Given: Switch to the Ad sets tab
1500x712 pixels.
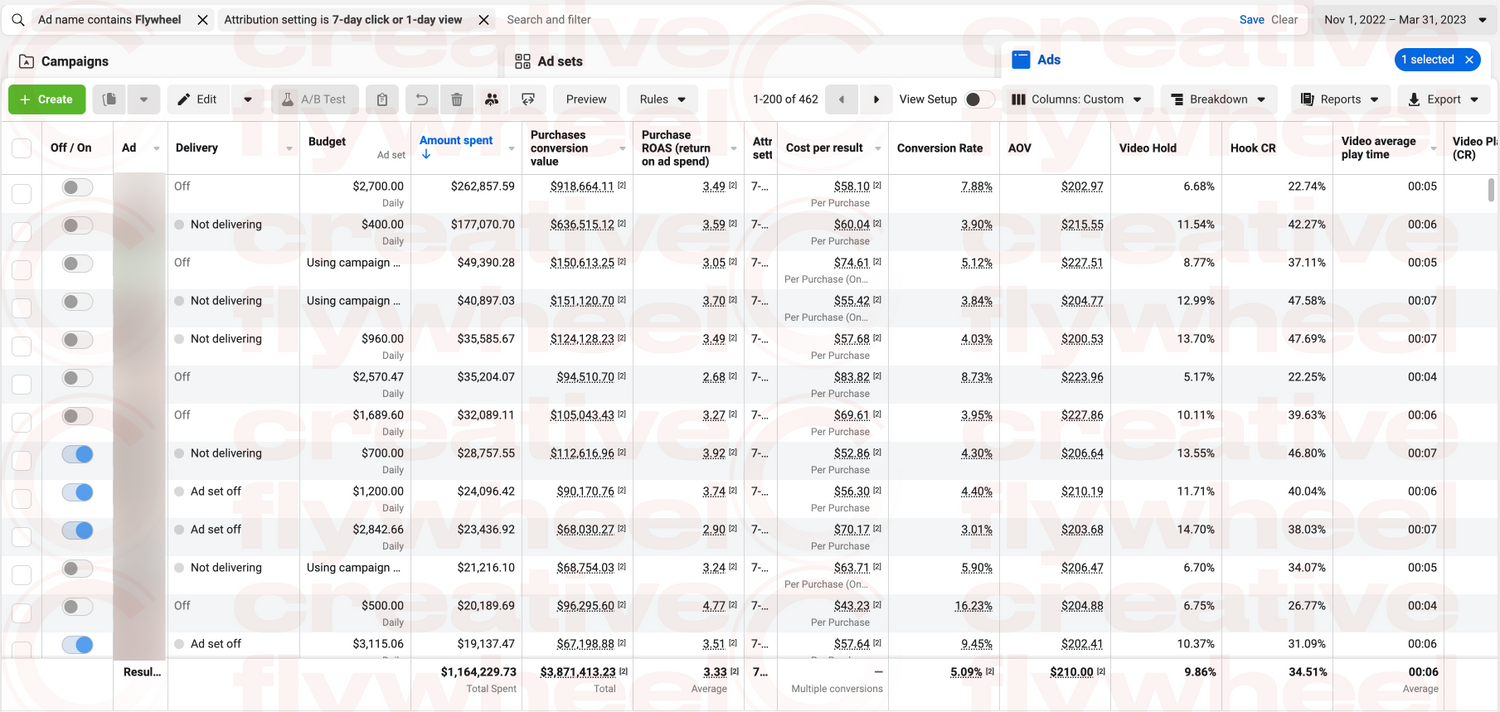Looking at the screenshot, I should pos(559,61).
